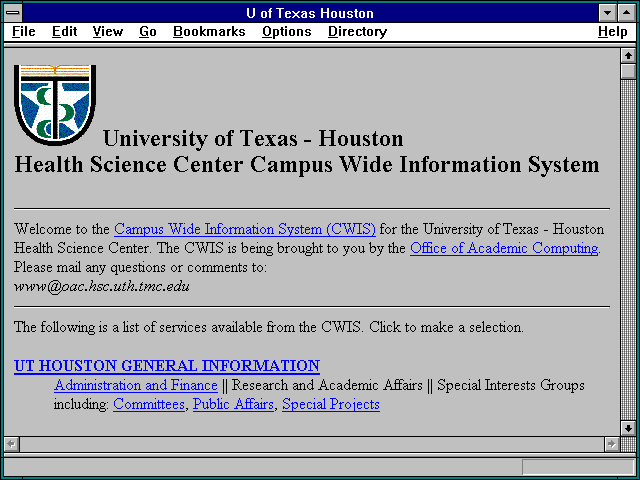This screenshot has width=640, height=480.
Task: Go to Administration and Finance link
Action: pyautogui.click(x=136, y=385)
